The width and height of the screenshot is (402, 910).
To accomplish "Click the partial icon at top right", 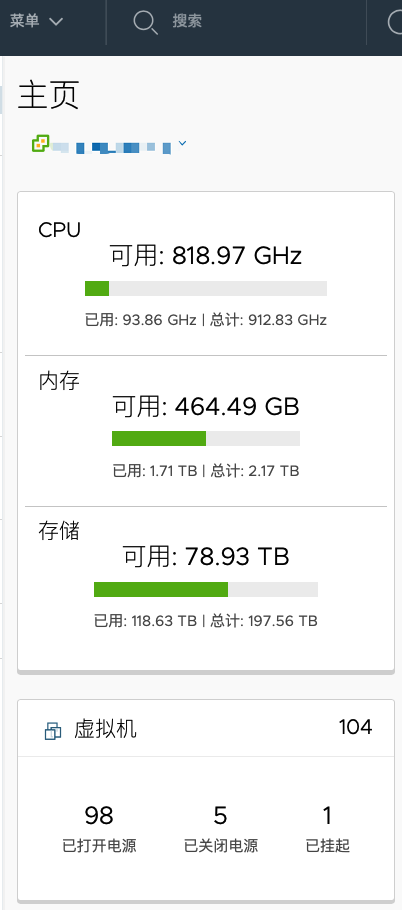I will 395,22.
